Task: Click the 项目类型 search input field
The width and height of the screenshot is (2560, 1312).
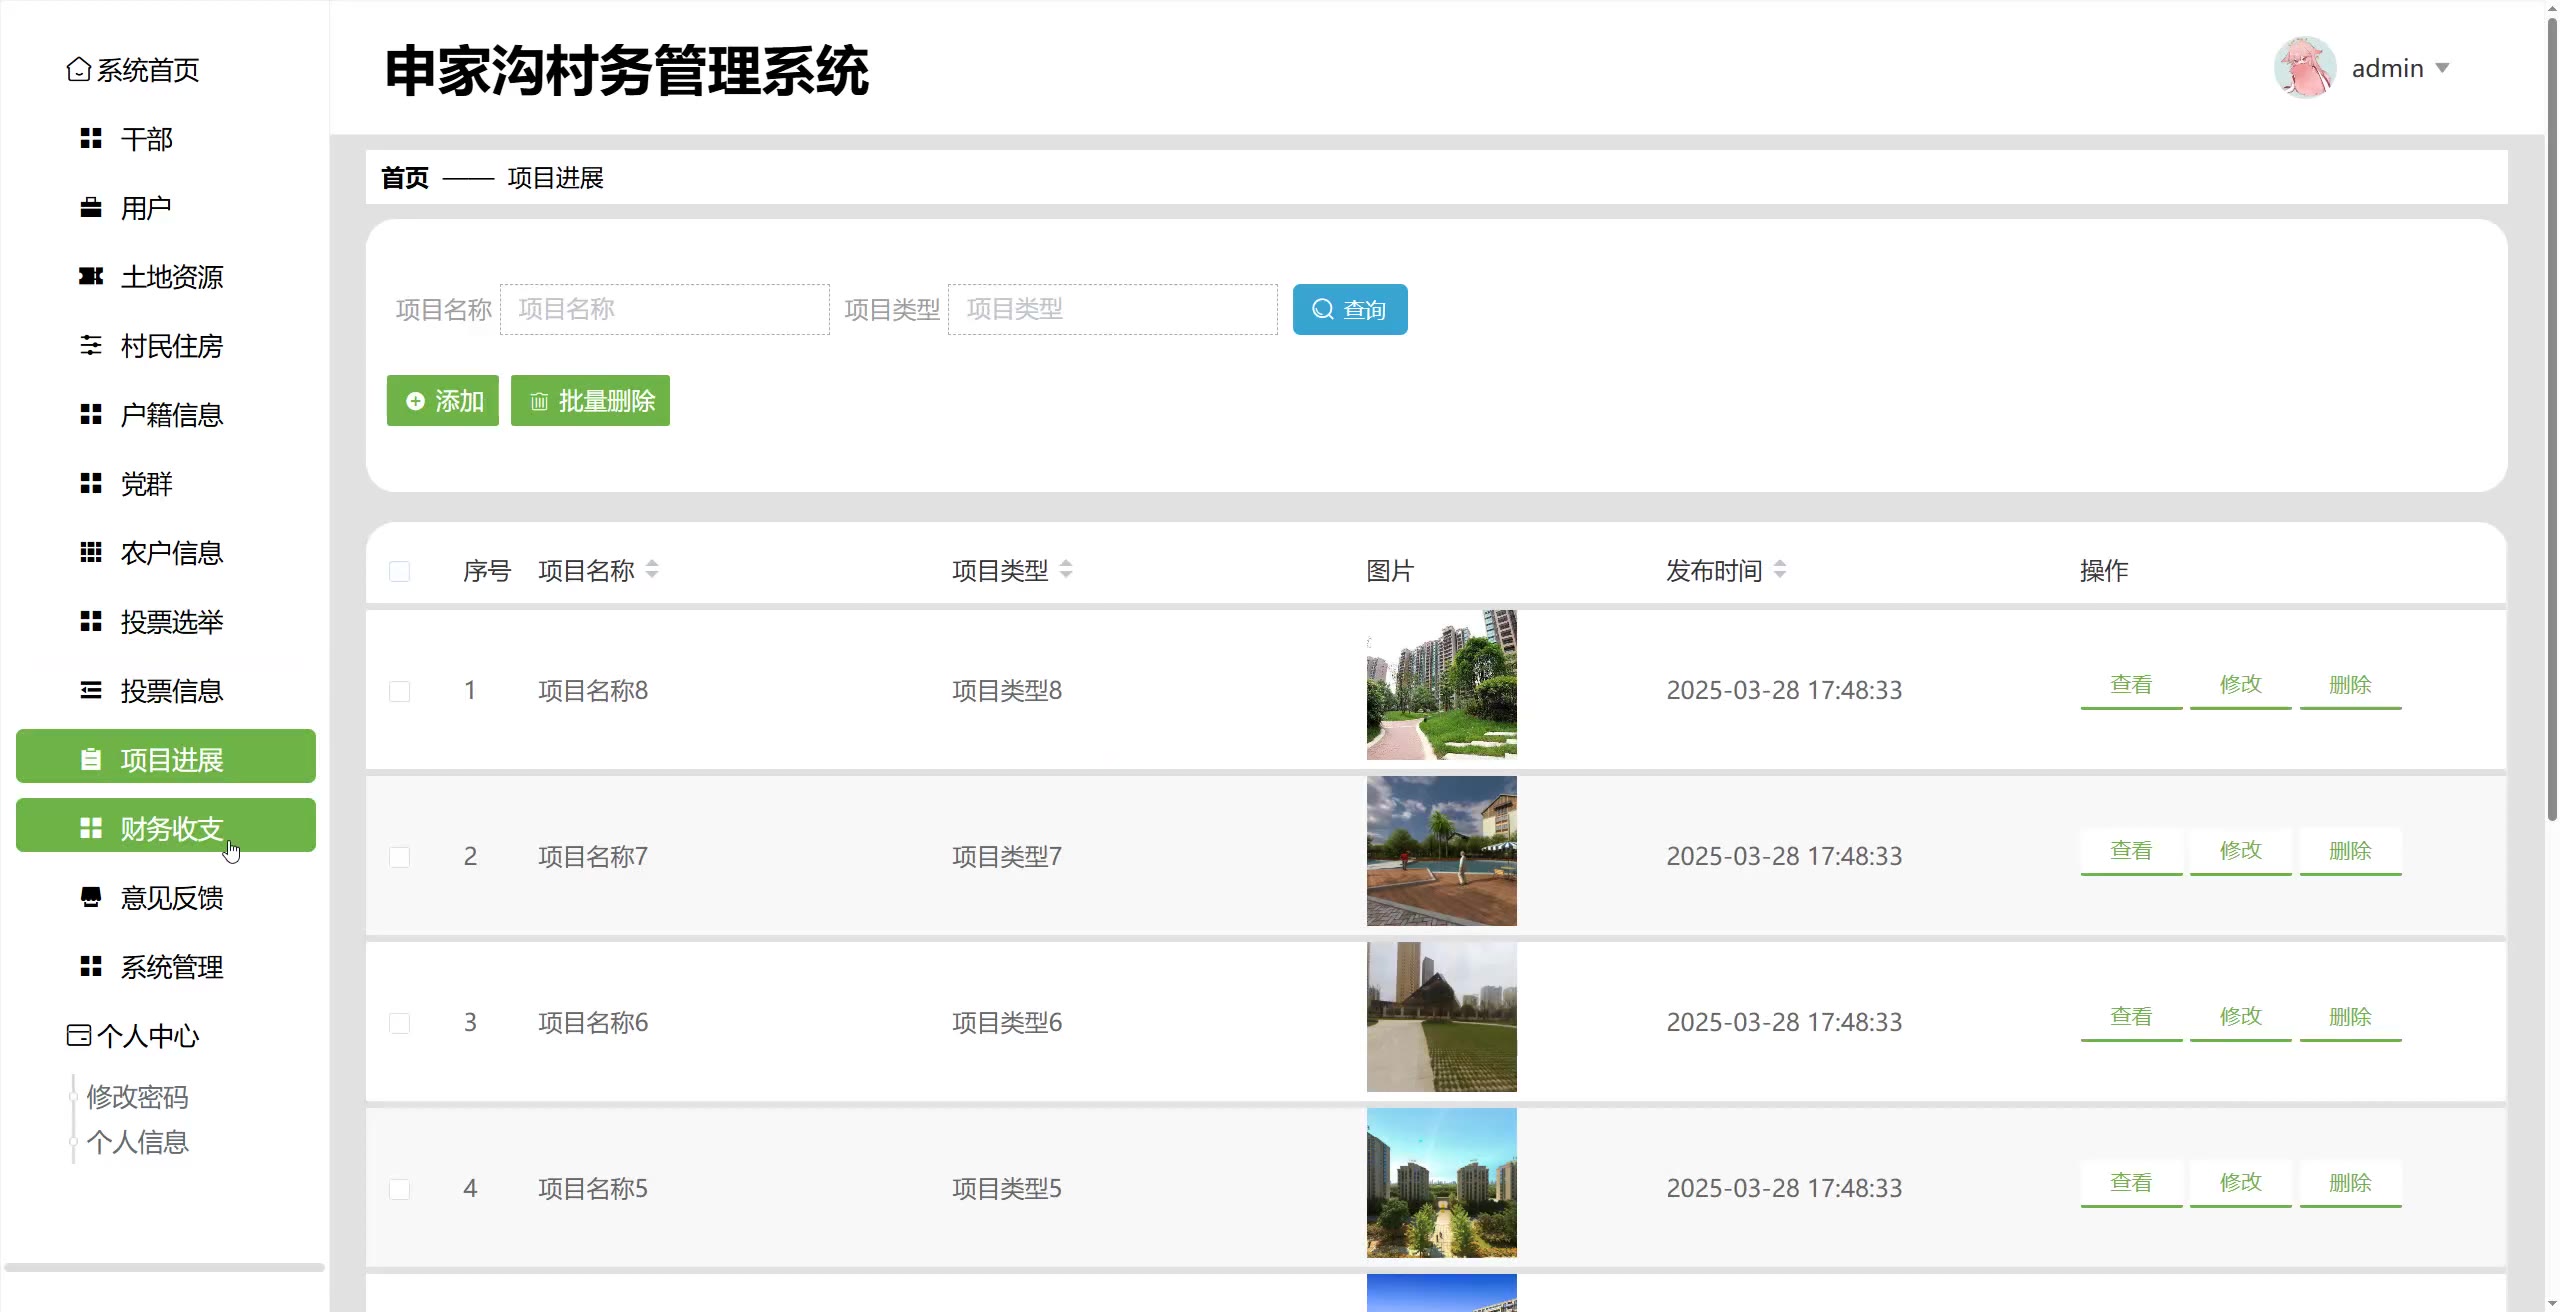Action: coord(1112,309)
